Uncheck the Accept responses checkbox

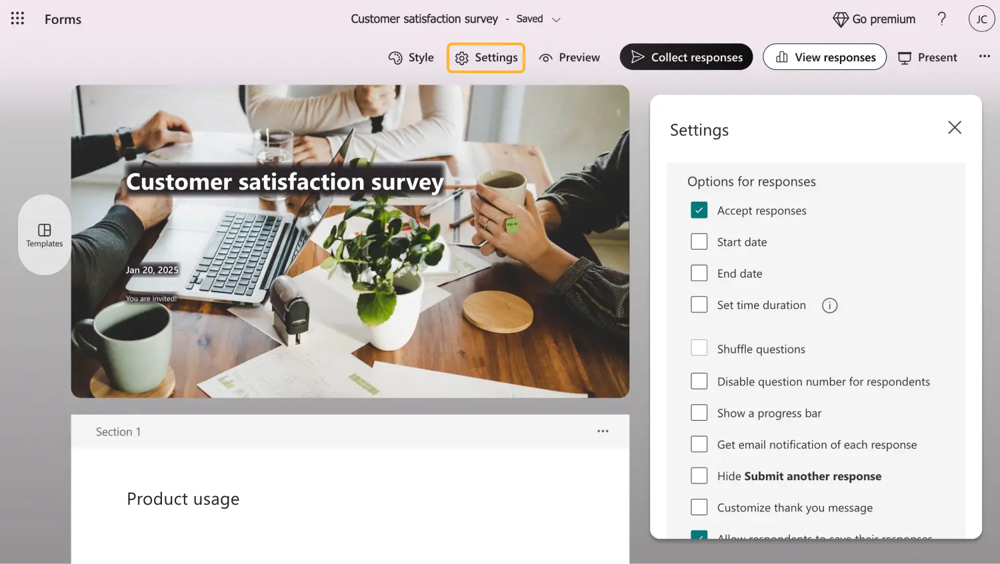pyautogui.click(x=699, y=210)
